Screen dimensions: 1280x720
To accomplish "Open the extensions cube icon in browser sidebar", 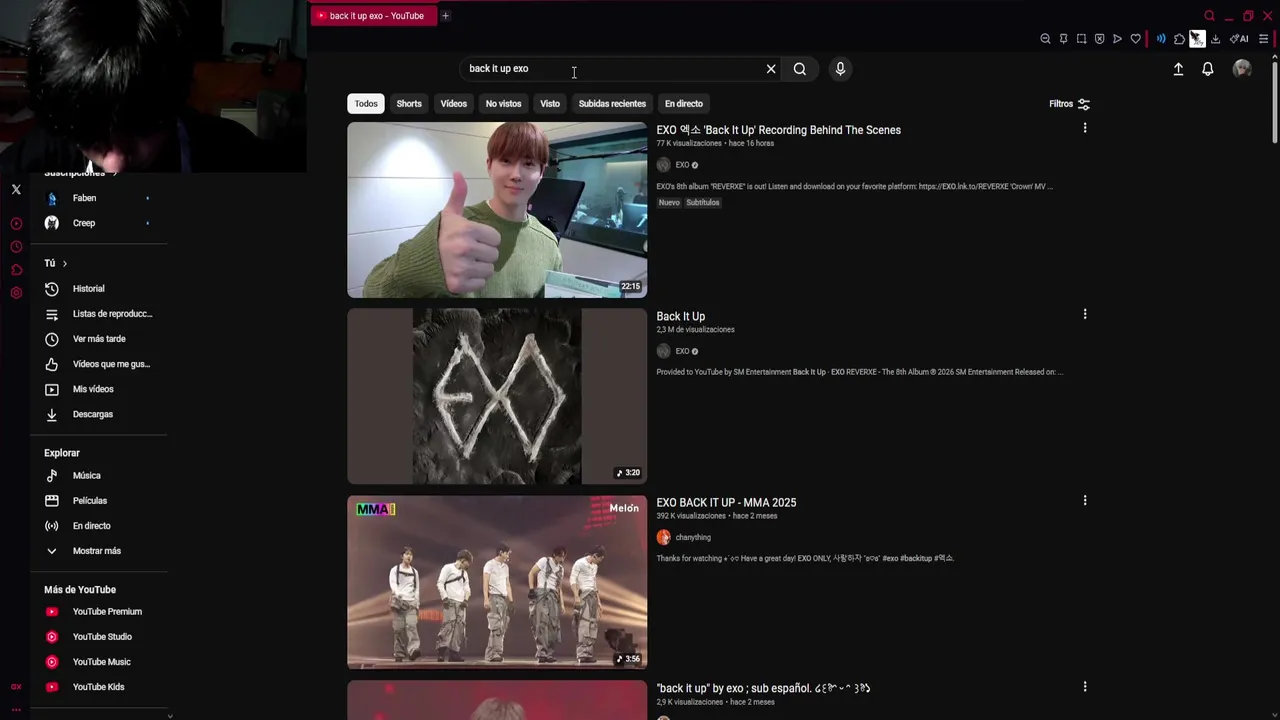I will point(16,270).
